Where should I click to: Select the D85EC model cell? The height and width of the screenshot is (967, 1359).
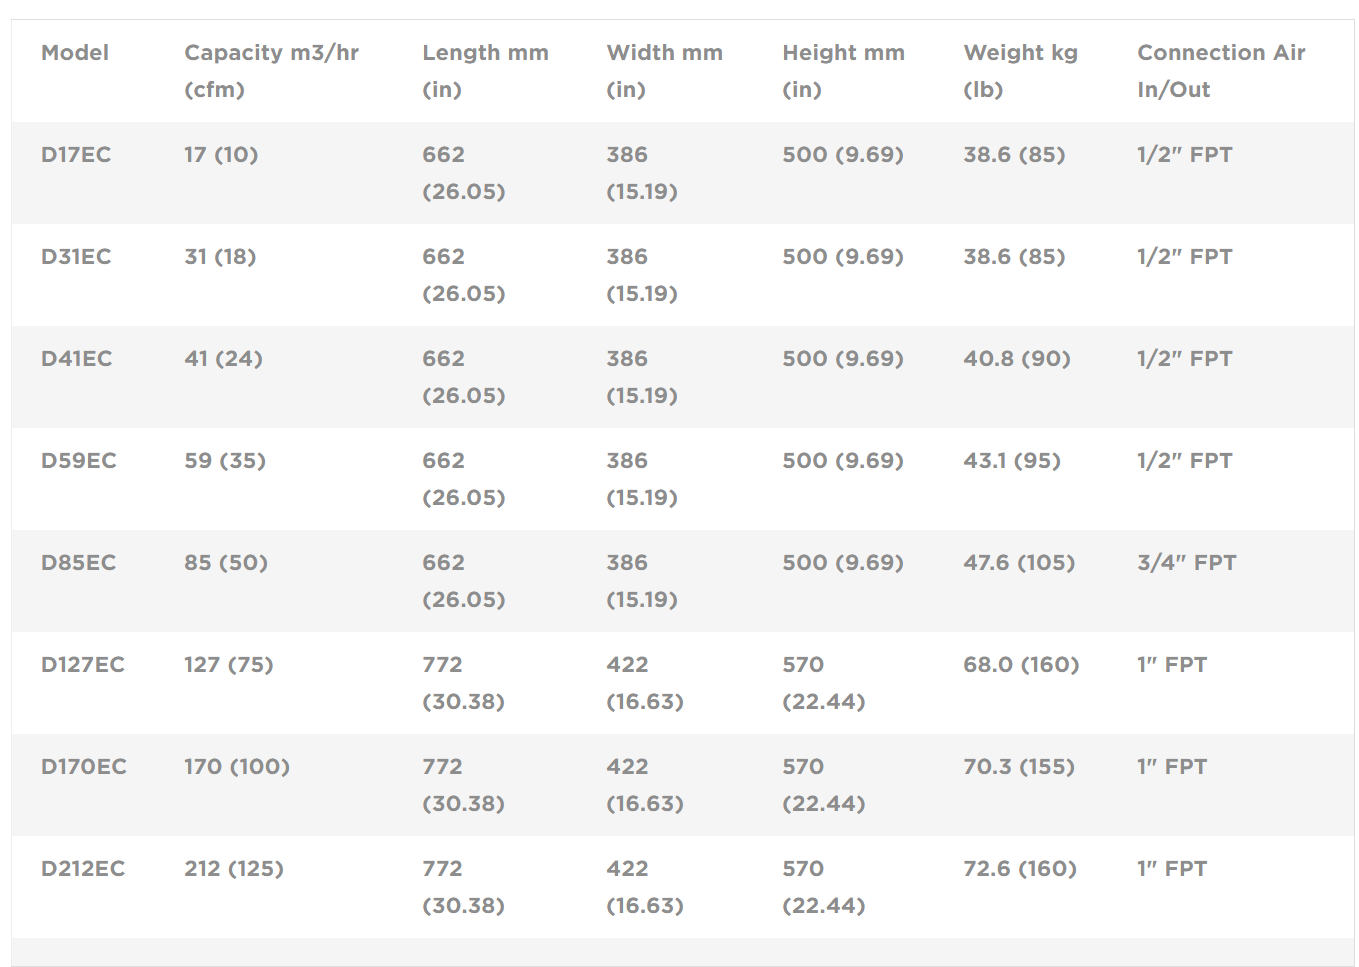78,563
